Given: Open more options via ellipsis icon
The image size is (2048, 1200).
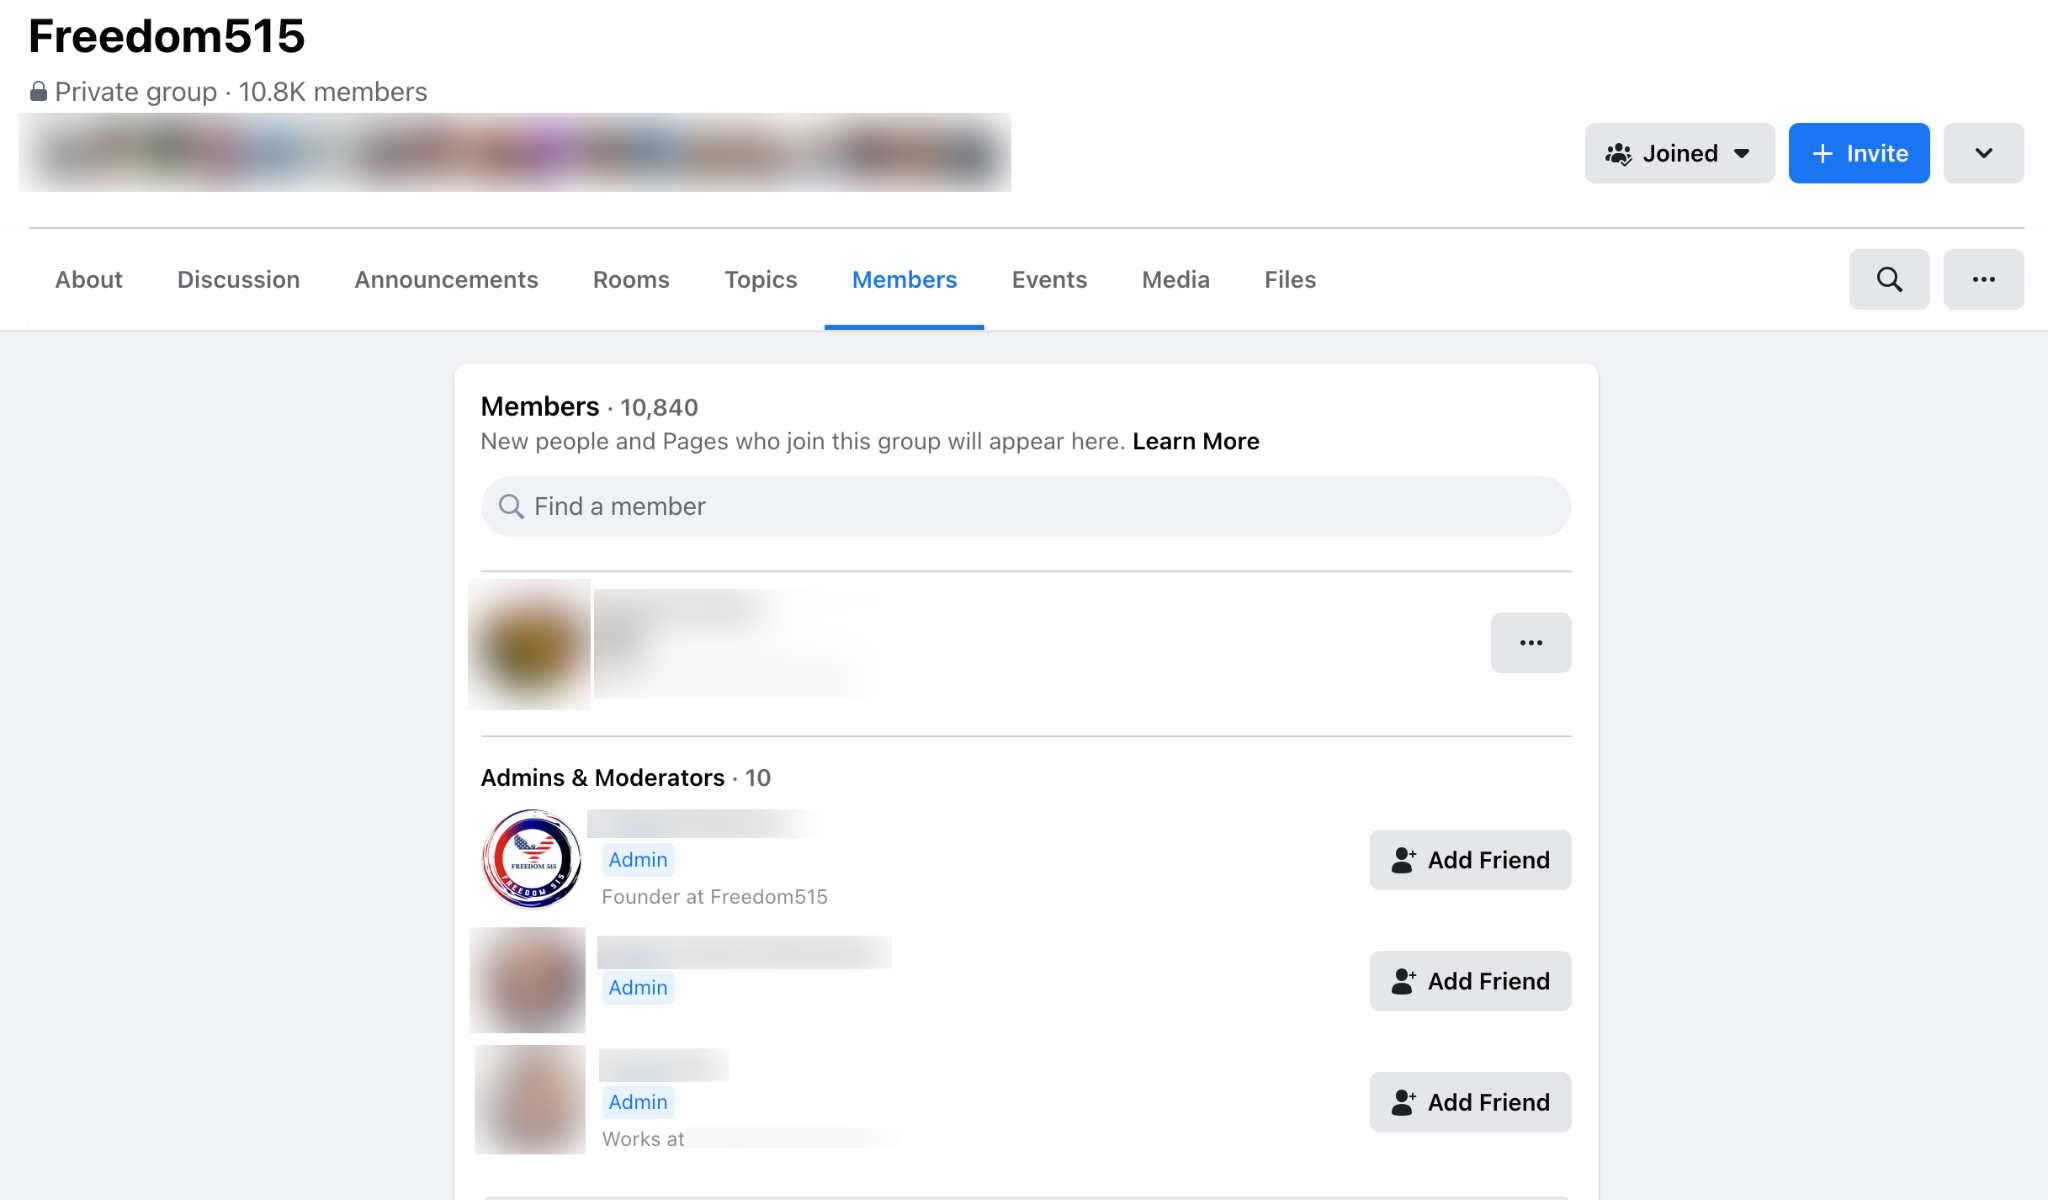Looking at the screenshot, I should tap(1983, 279).
